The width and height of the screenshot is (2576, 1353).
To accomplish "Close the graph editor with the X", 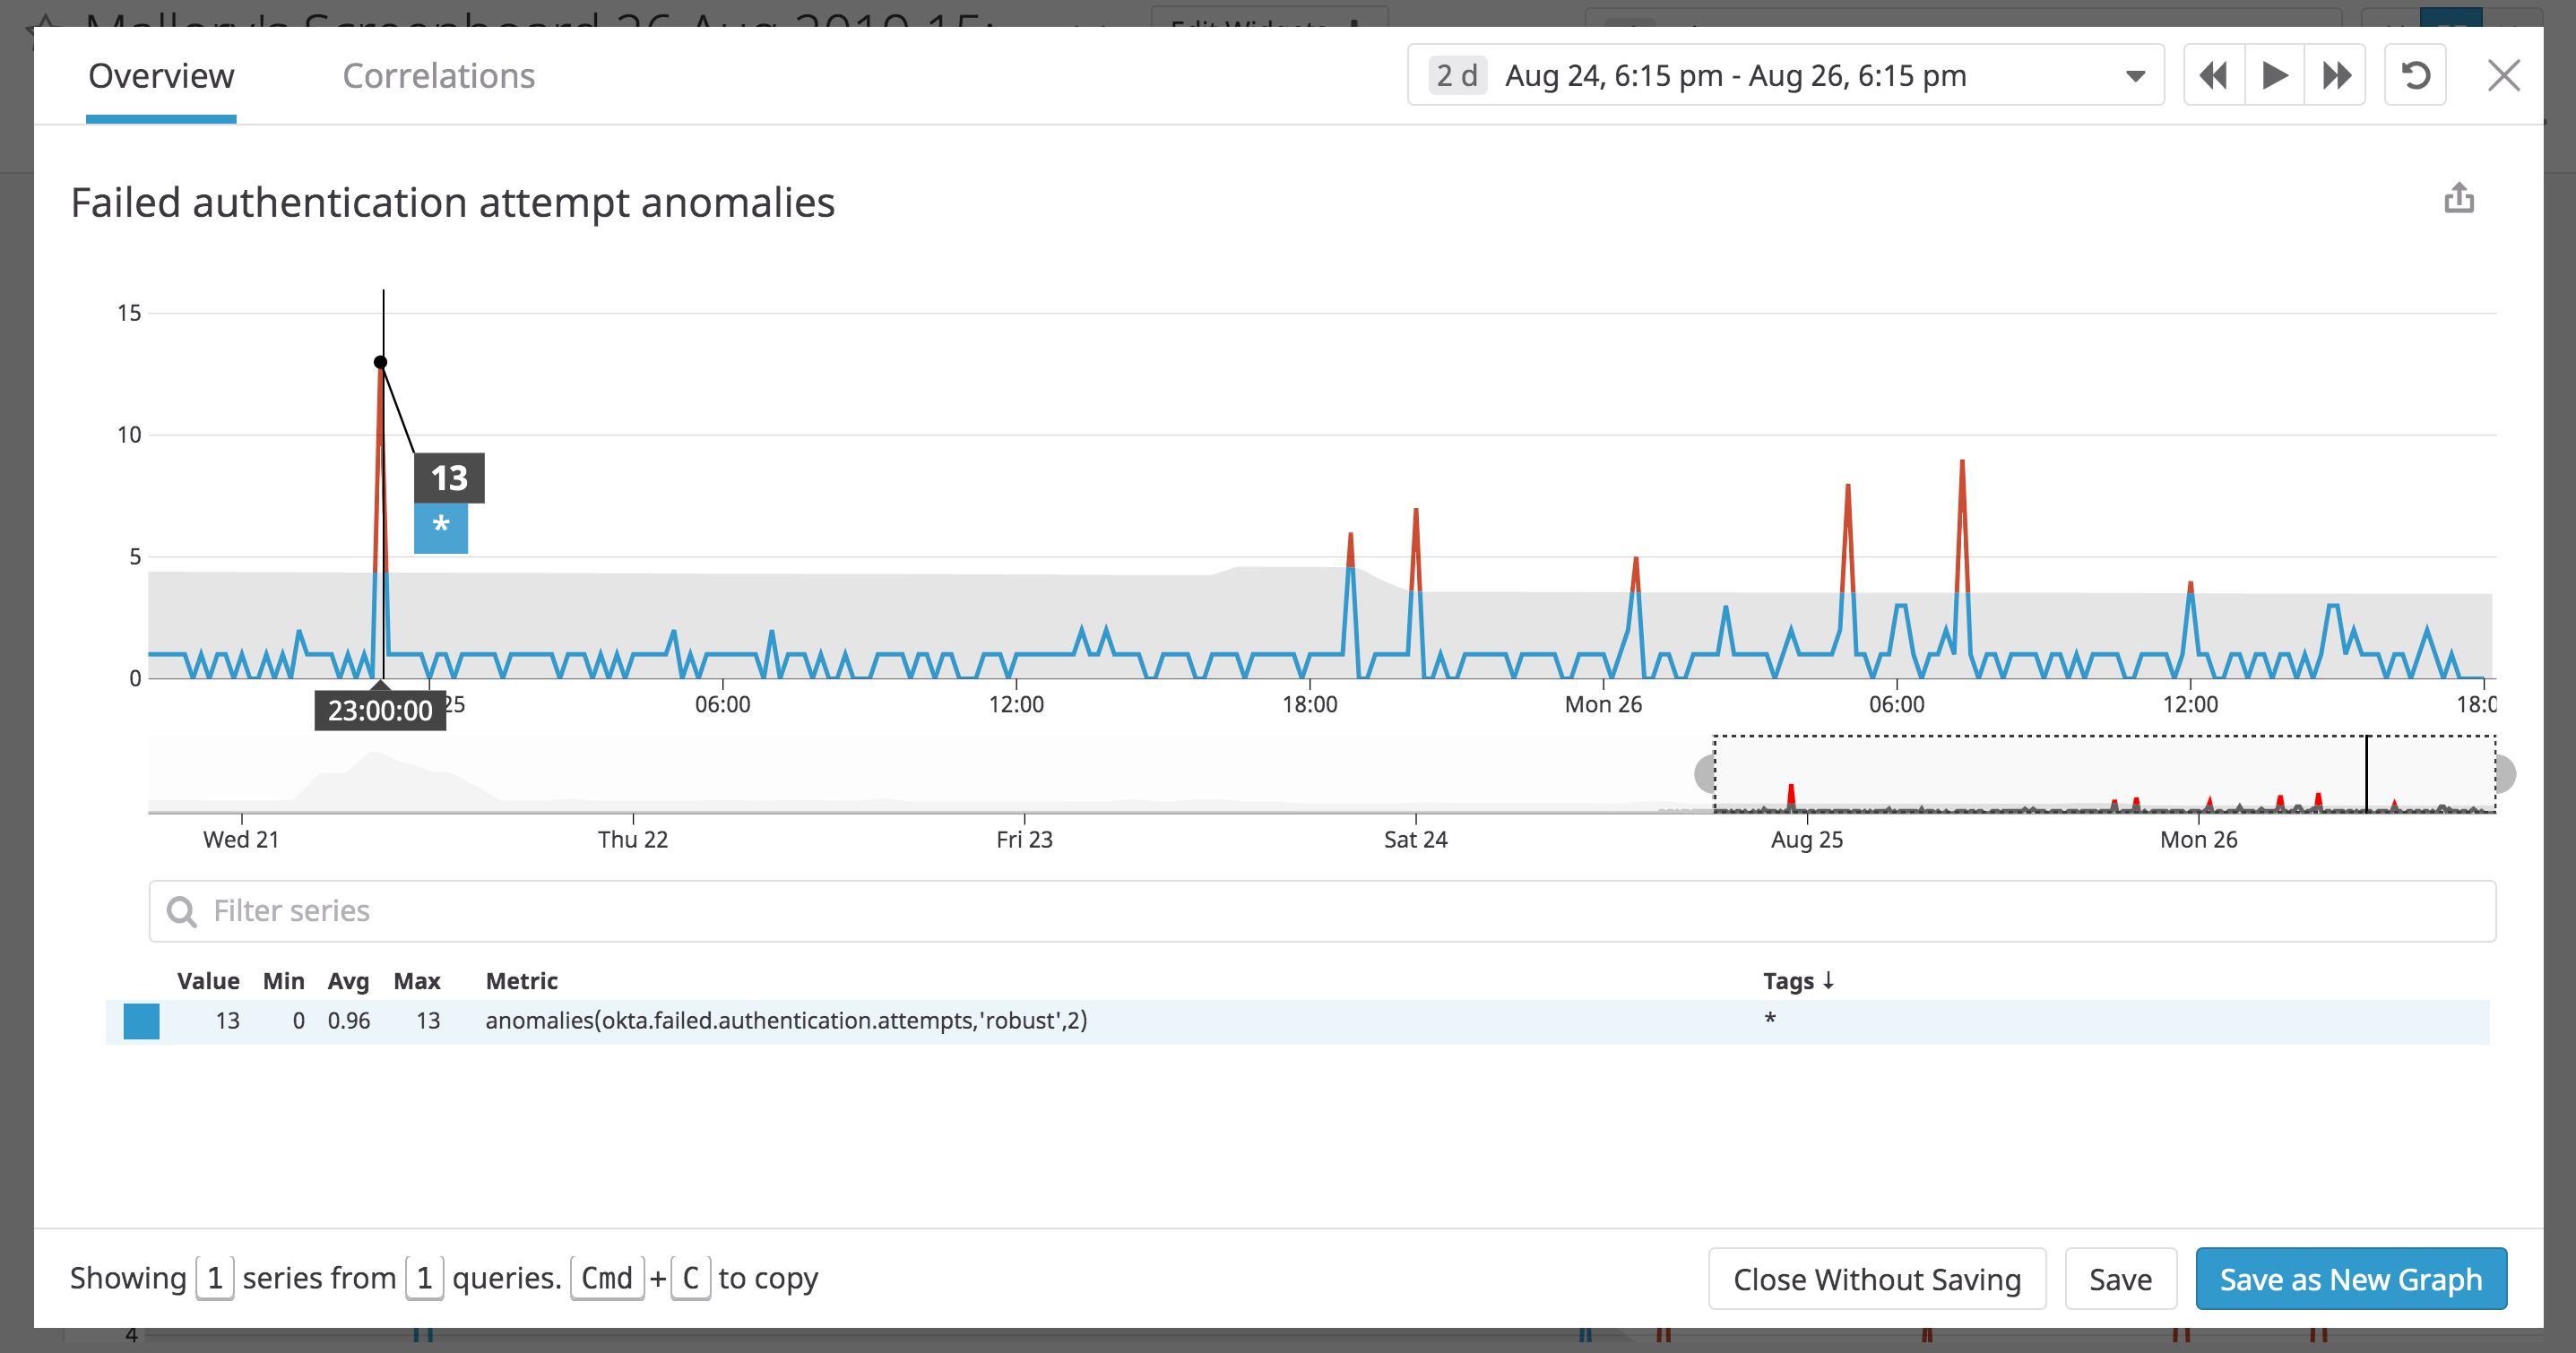I will [2504, 74].
